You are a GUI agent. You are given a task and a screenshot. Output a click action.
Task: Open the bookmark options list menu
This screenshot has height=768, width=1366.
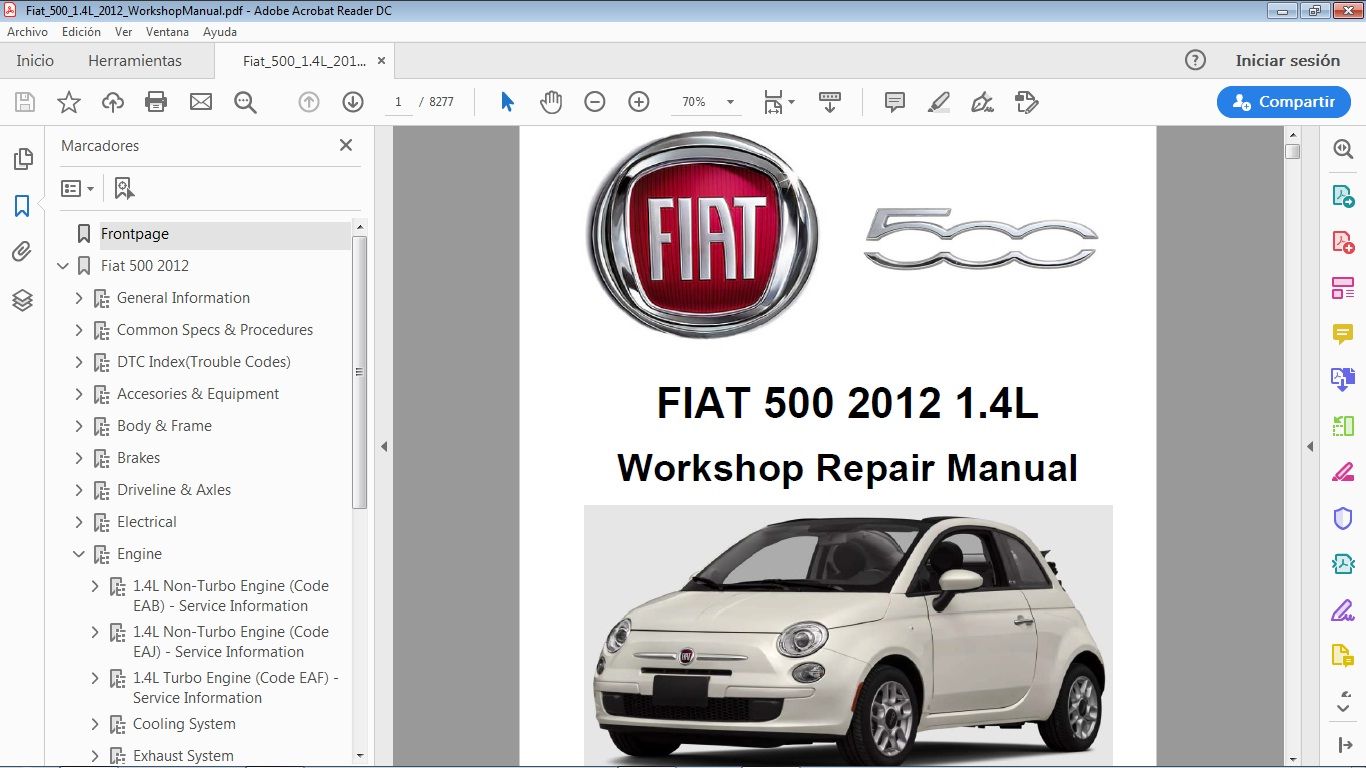(78, 188)
